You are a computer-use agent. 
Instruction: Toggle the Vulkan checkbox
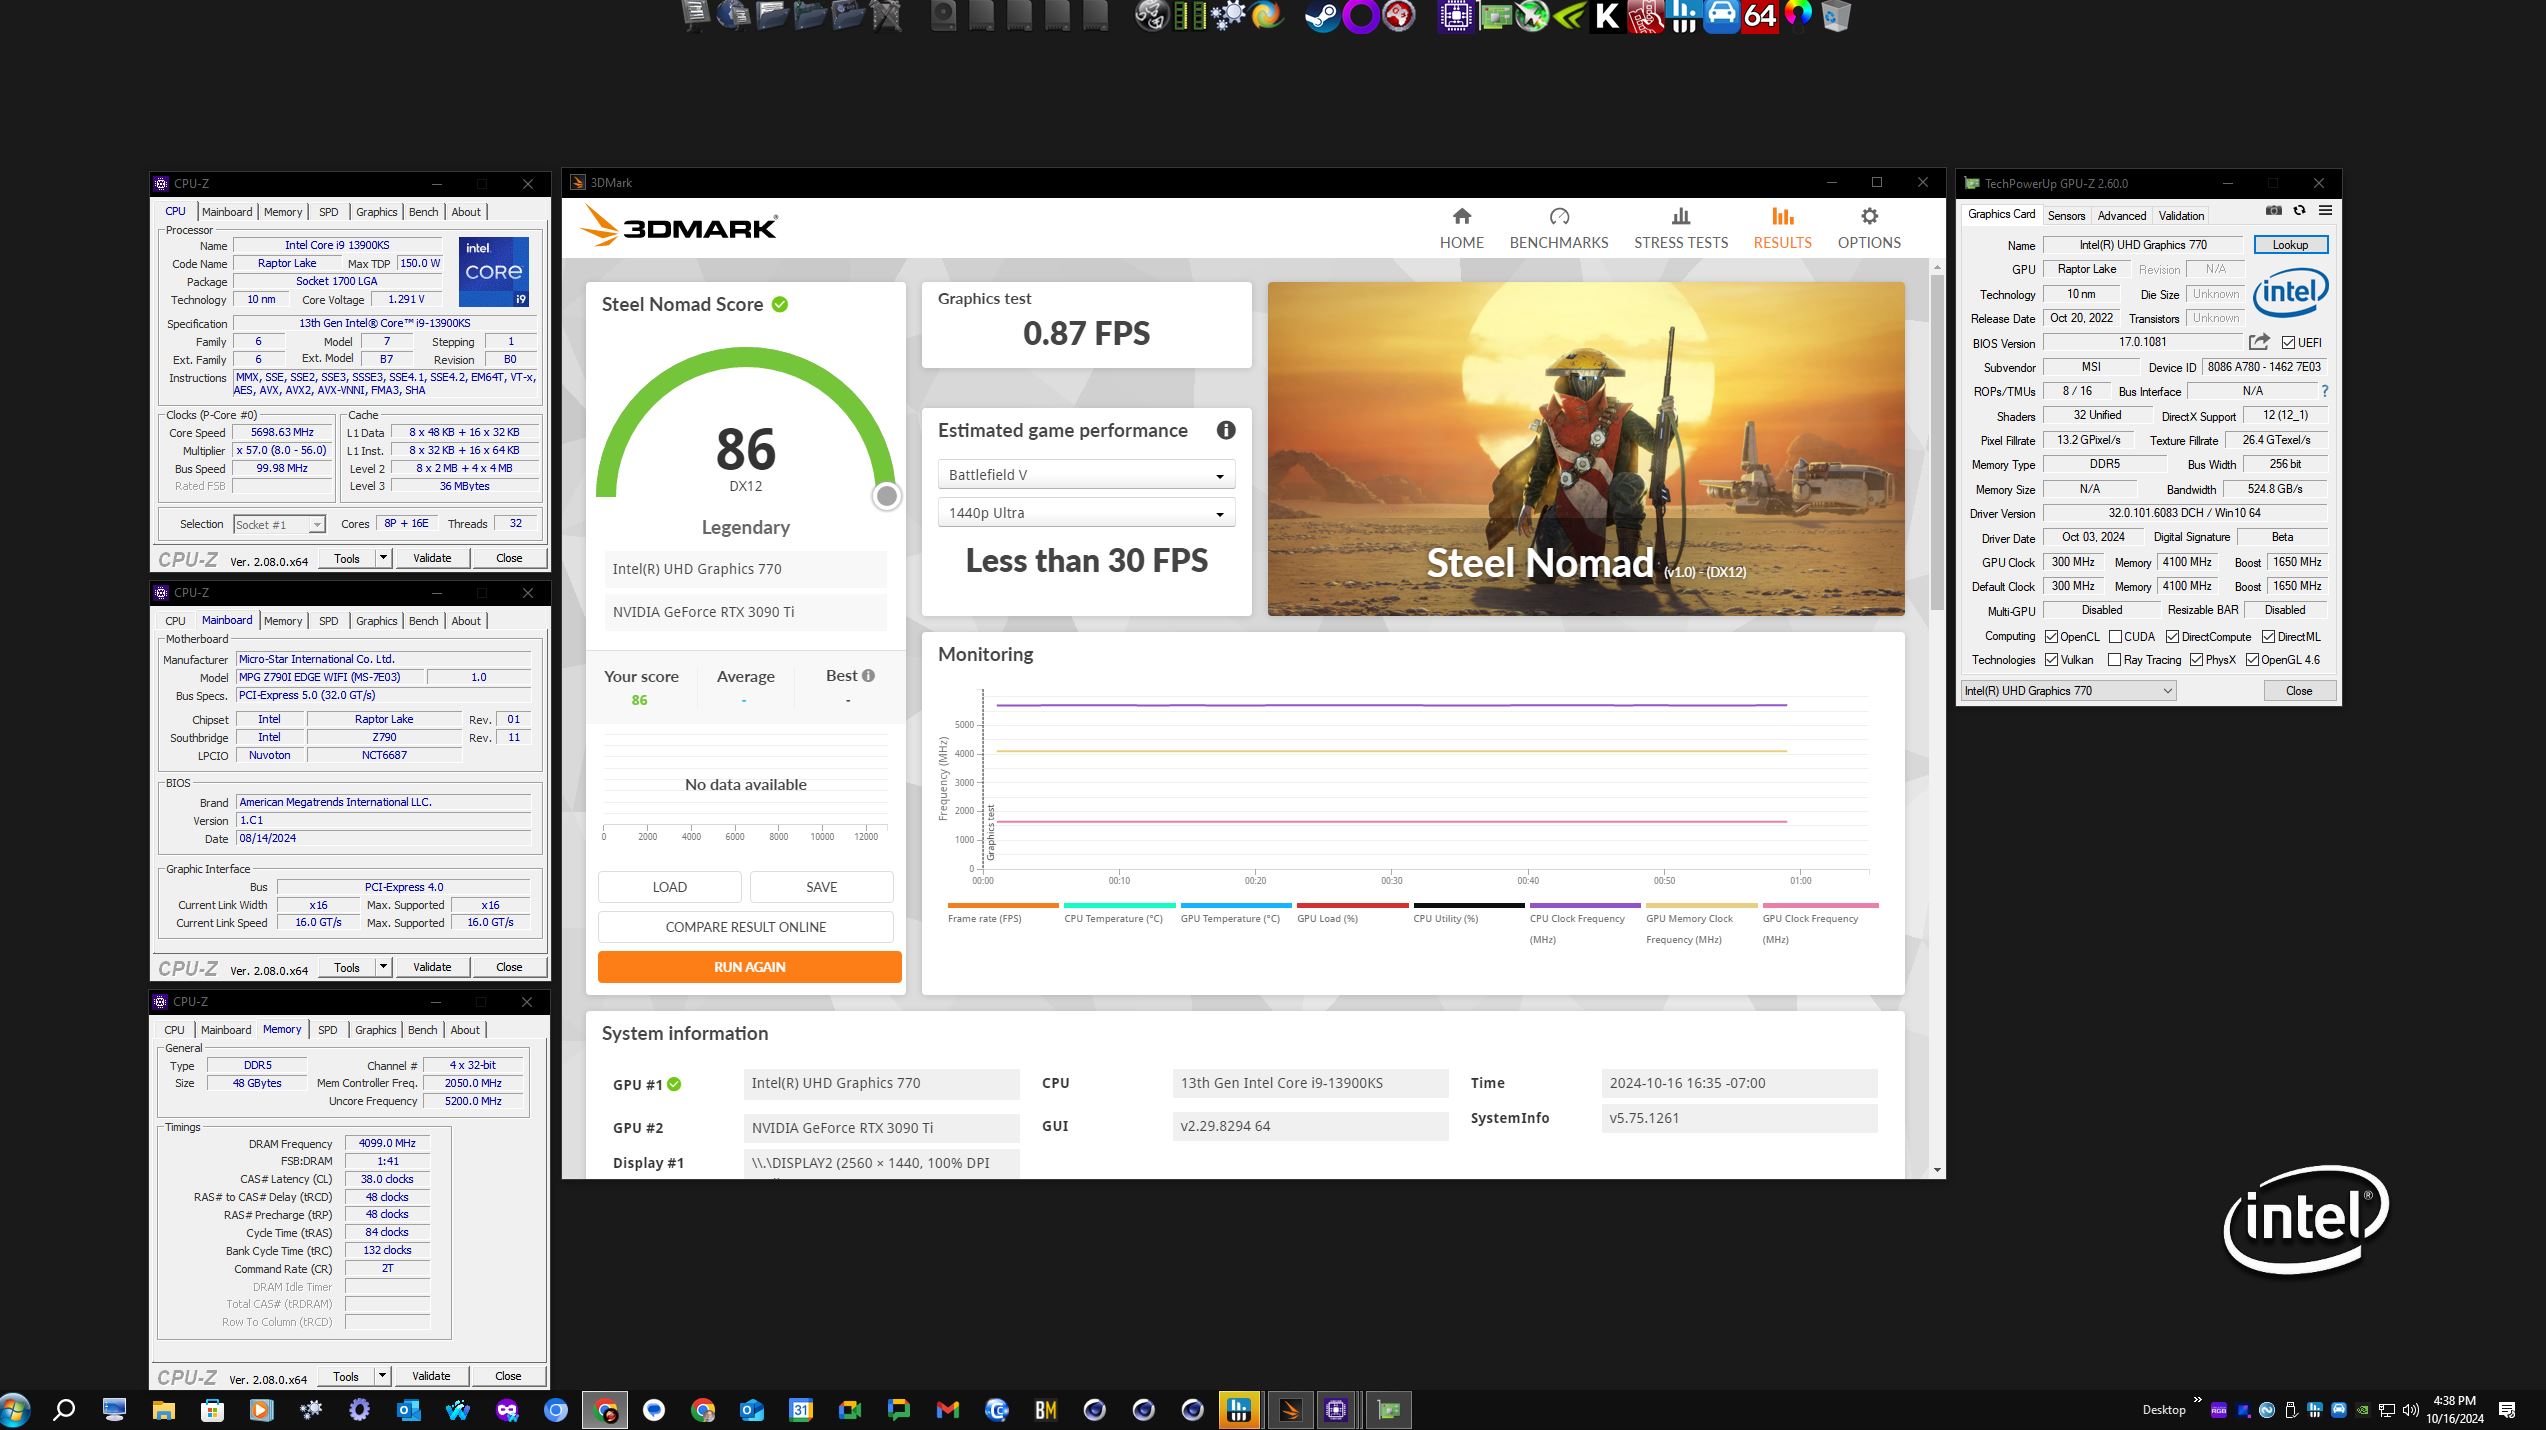click(2051, 659)
